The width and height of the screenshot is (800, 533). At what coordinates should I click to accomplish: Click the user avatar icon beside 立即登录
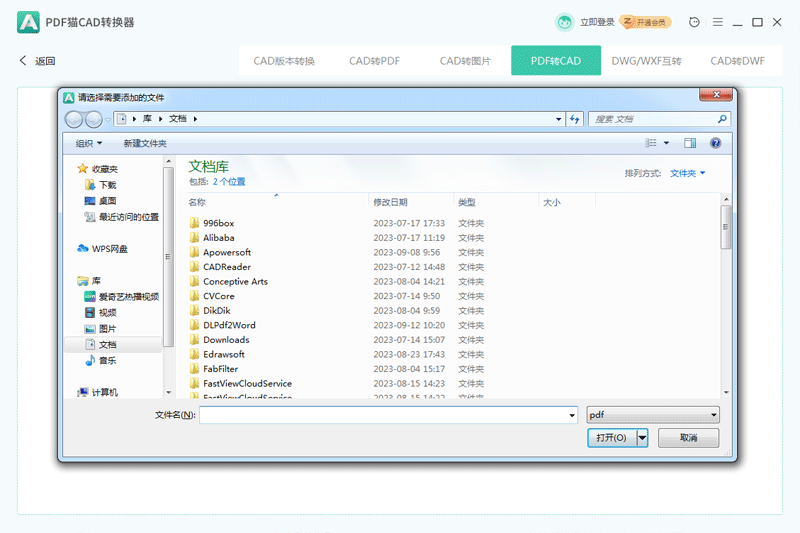tap(565, 22)
